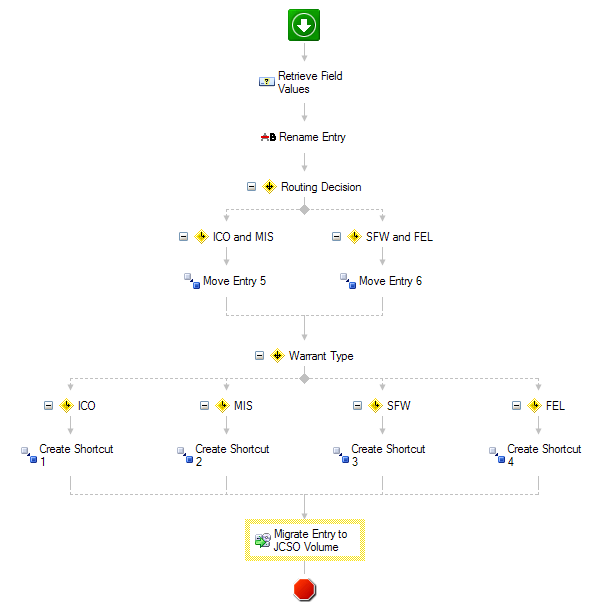The image size is (604, 616).
Task: Select the Create Shortcut 1 icon
Action: (29, 455)
